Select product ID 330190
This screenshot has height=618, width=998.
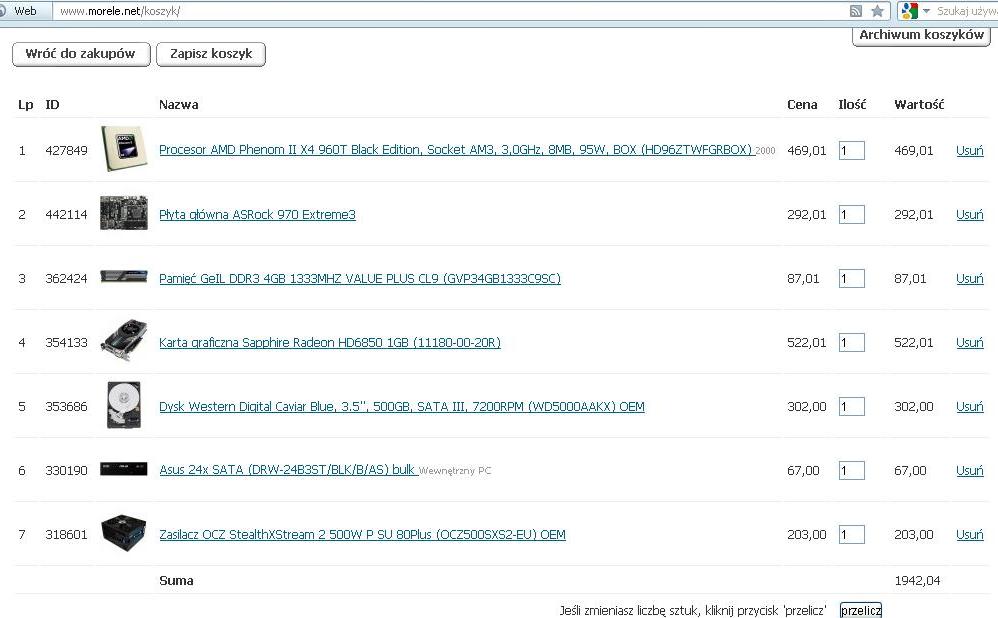[x=66, y=470]
